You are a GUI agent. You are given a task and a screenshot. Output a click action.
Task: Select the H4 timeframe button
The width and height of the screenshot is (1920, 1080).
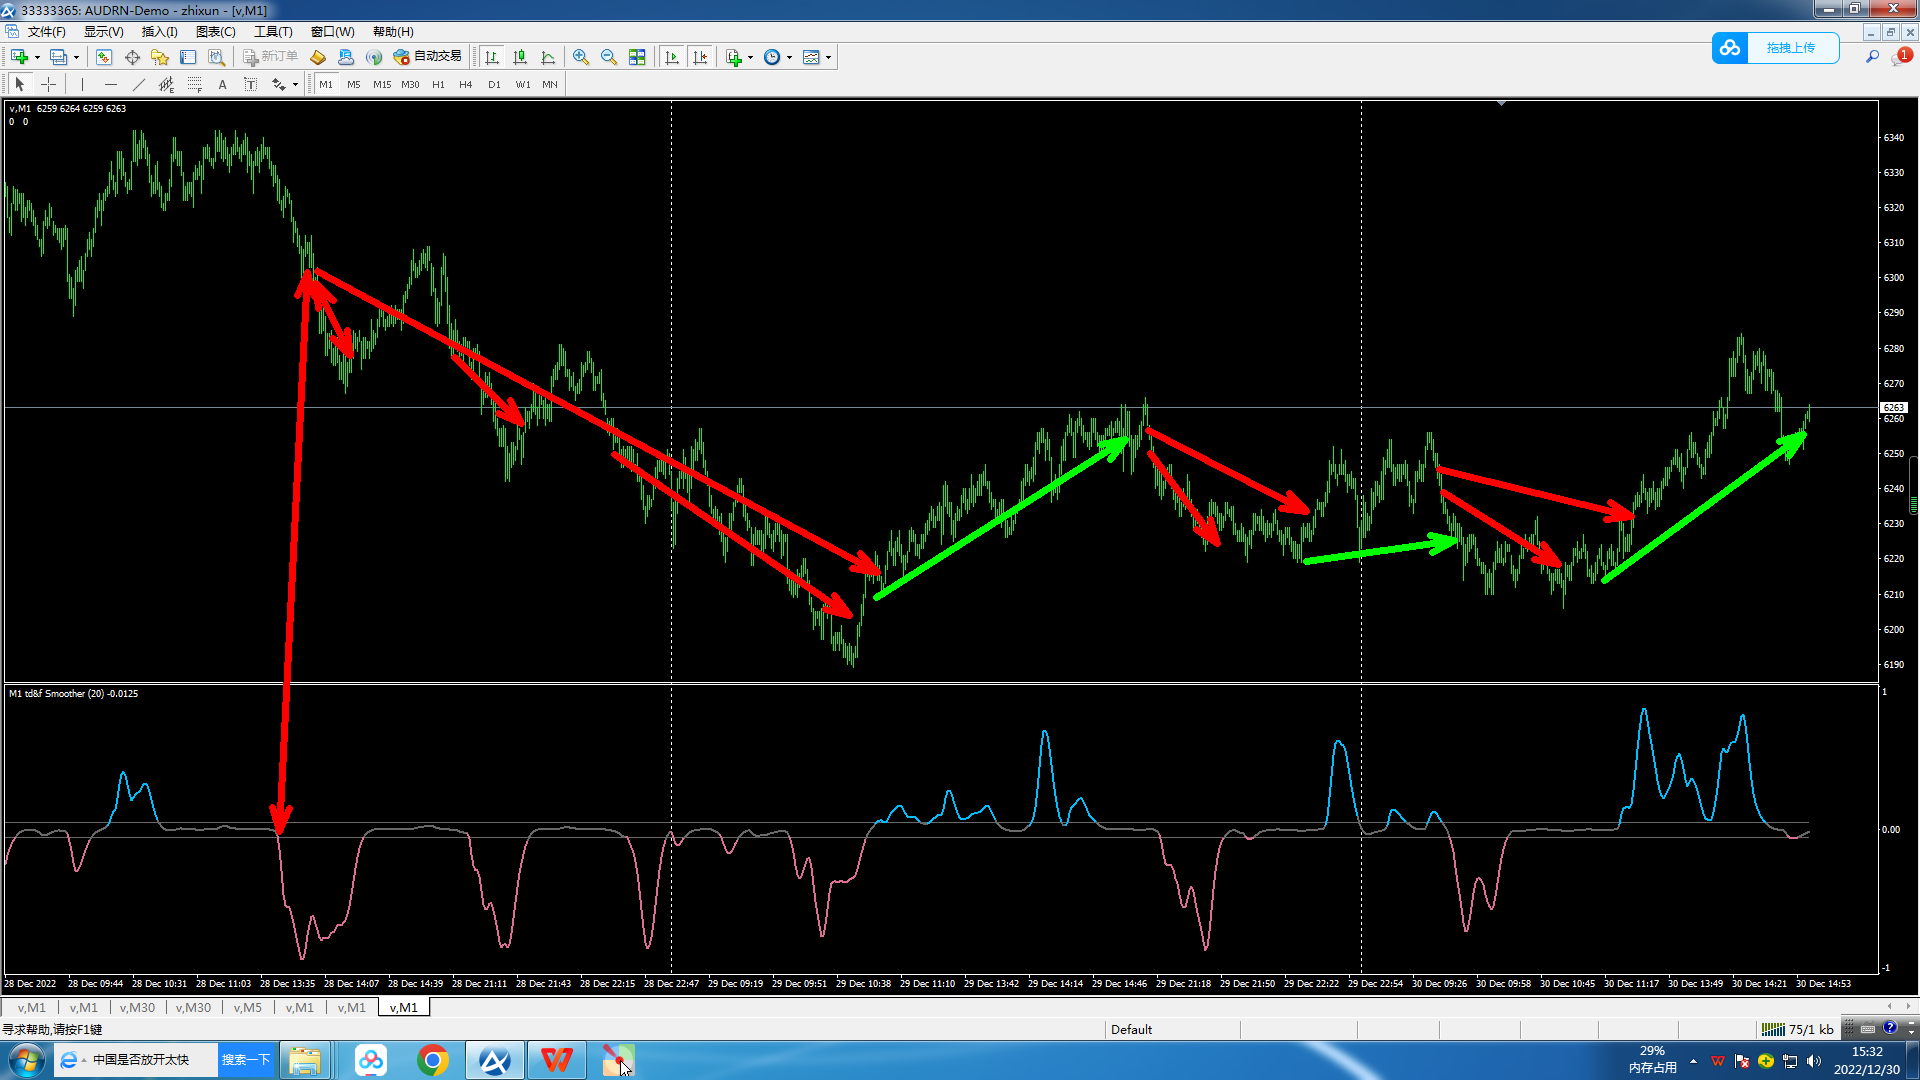[465, 84]
